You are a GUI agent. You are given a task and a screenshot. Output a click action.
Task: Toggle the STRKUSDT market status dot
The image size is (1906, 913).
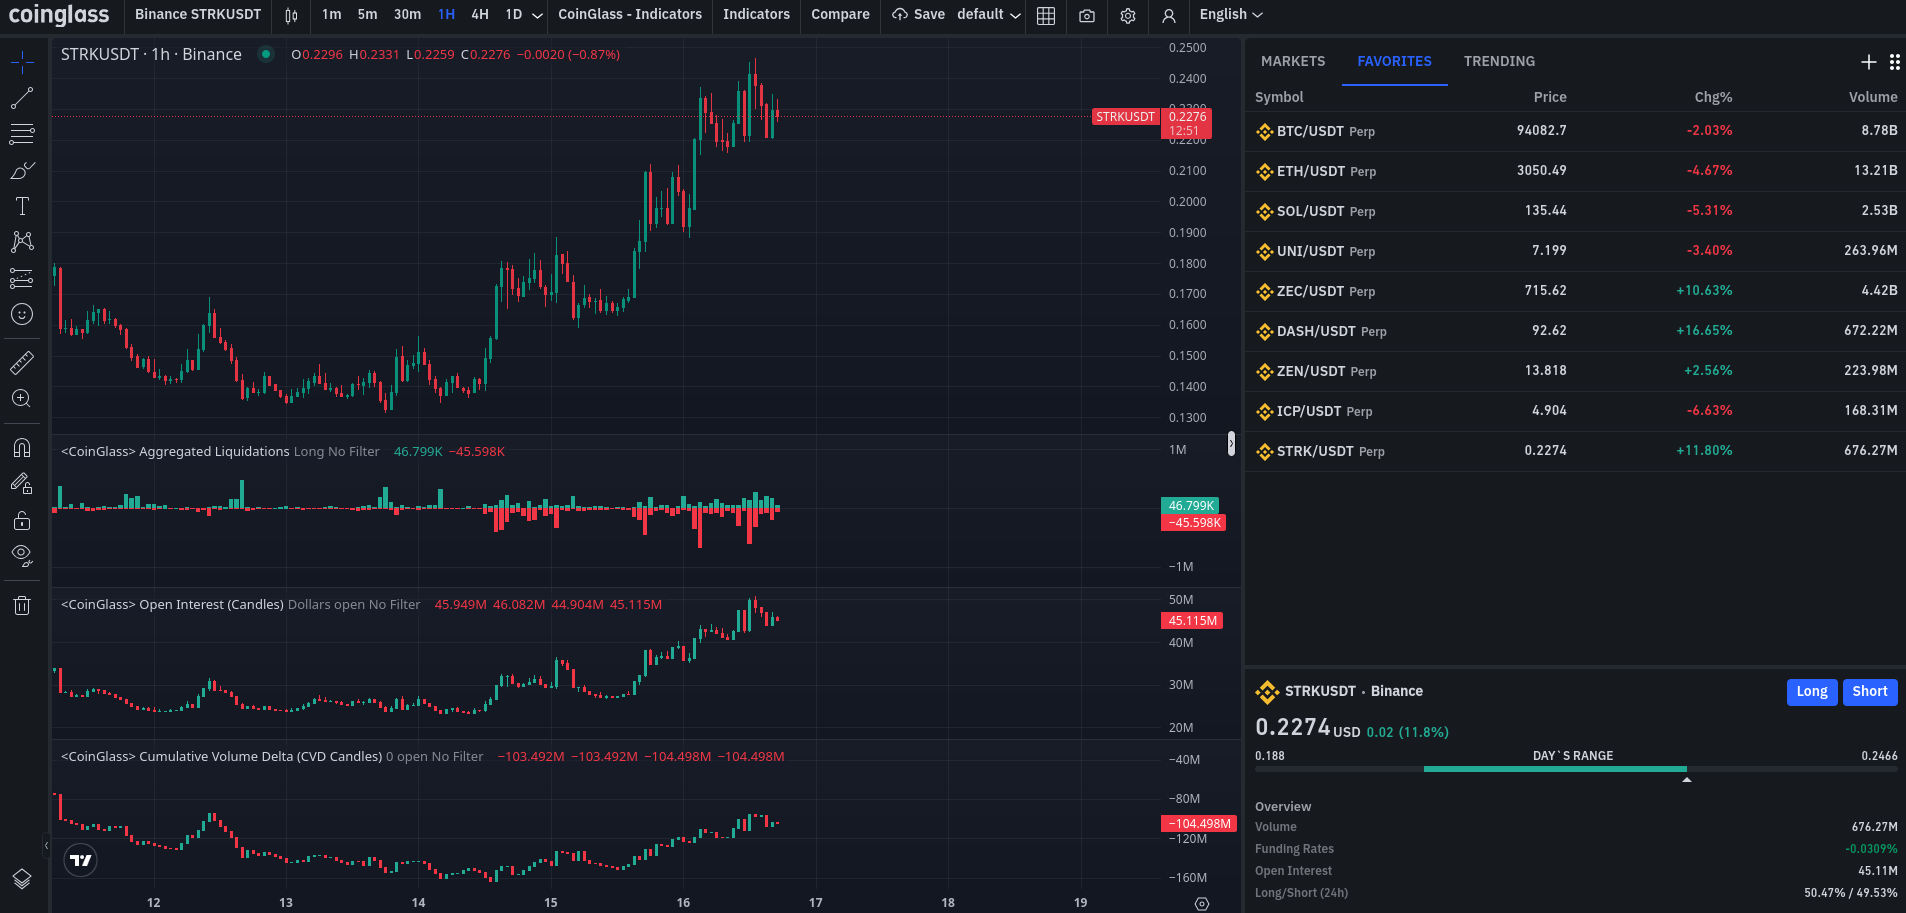(x=266, y=54)
